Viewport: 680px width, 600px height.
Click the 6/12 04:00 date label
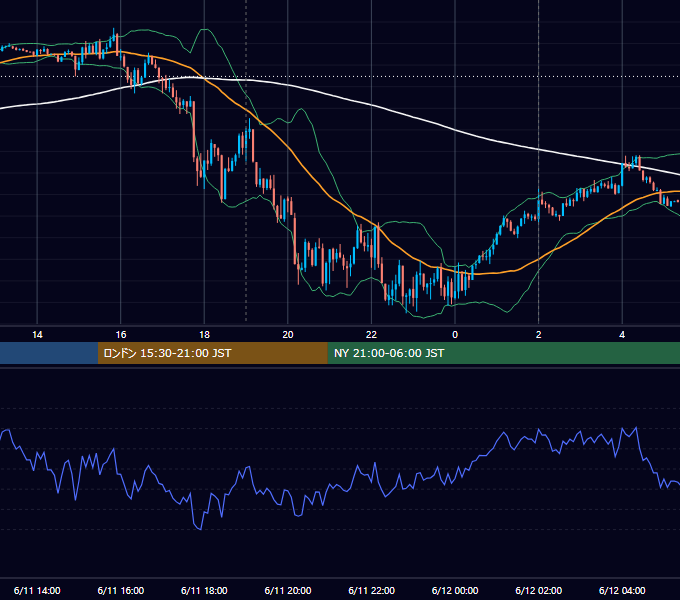click(x=622, y=590)
